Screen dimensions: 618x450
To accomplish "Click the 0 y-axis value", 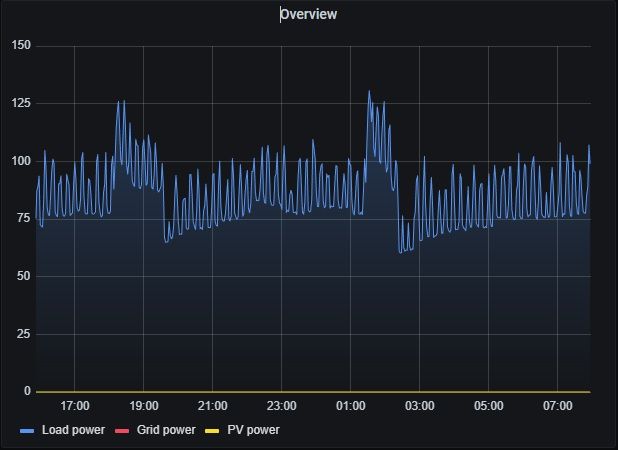I will coord(27,391).
